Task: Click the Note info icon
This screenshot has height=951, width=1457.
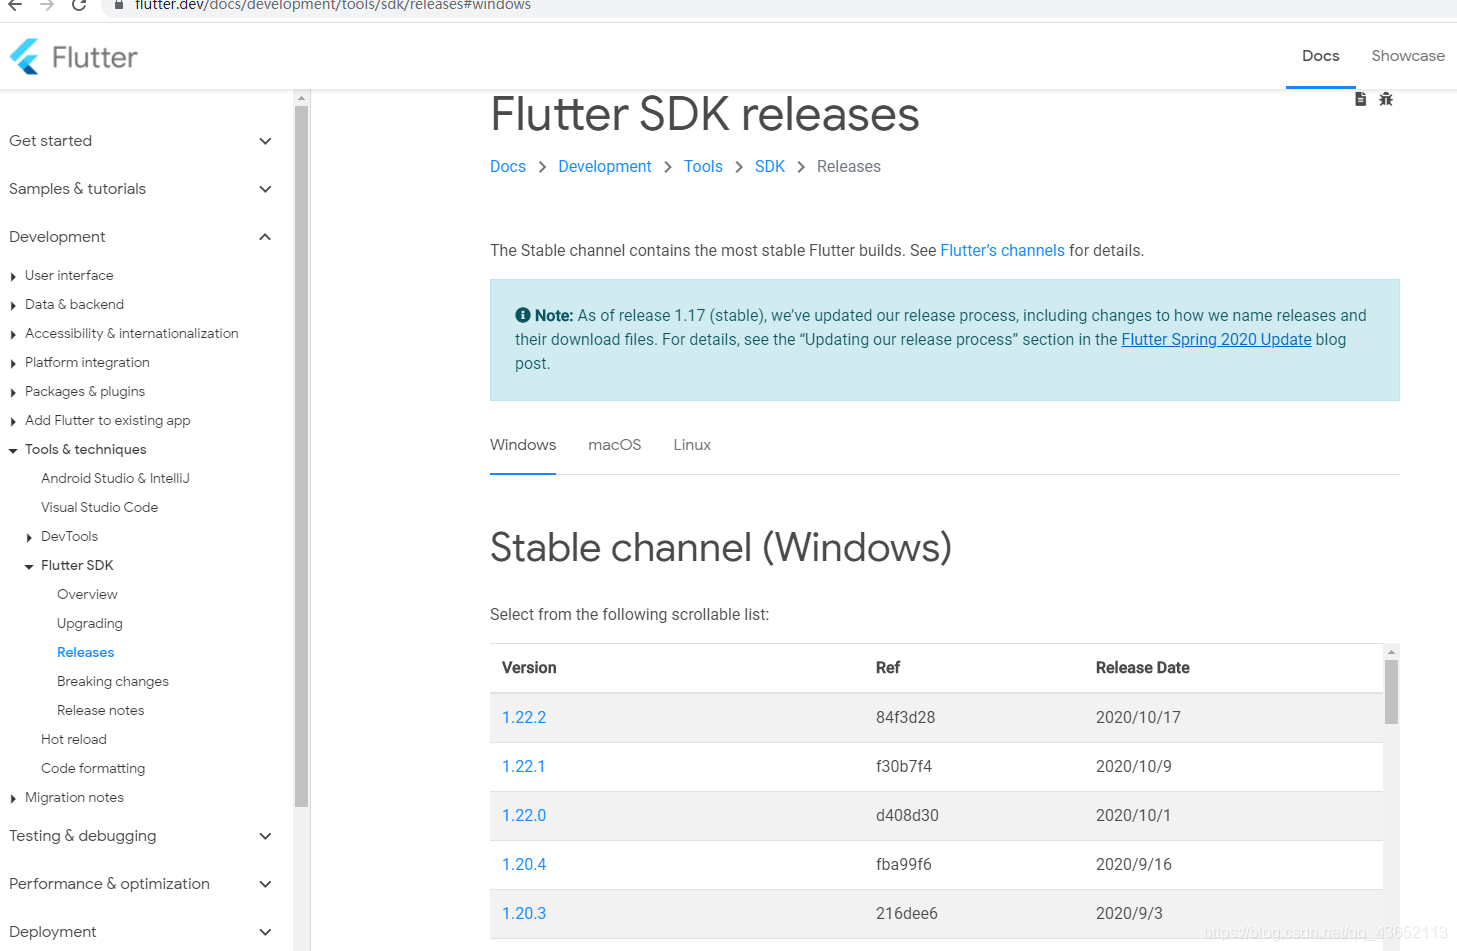Action: (x=523, y=315)
